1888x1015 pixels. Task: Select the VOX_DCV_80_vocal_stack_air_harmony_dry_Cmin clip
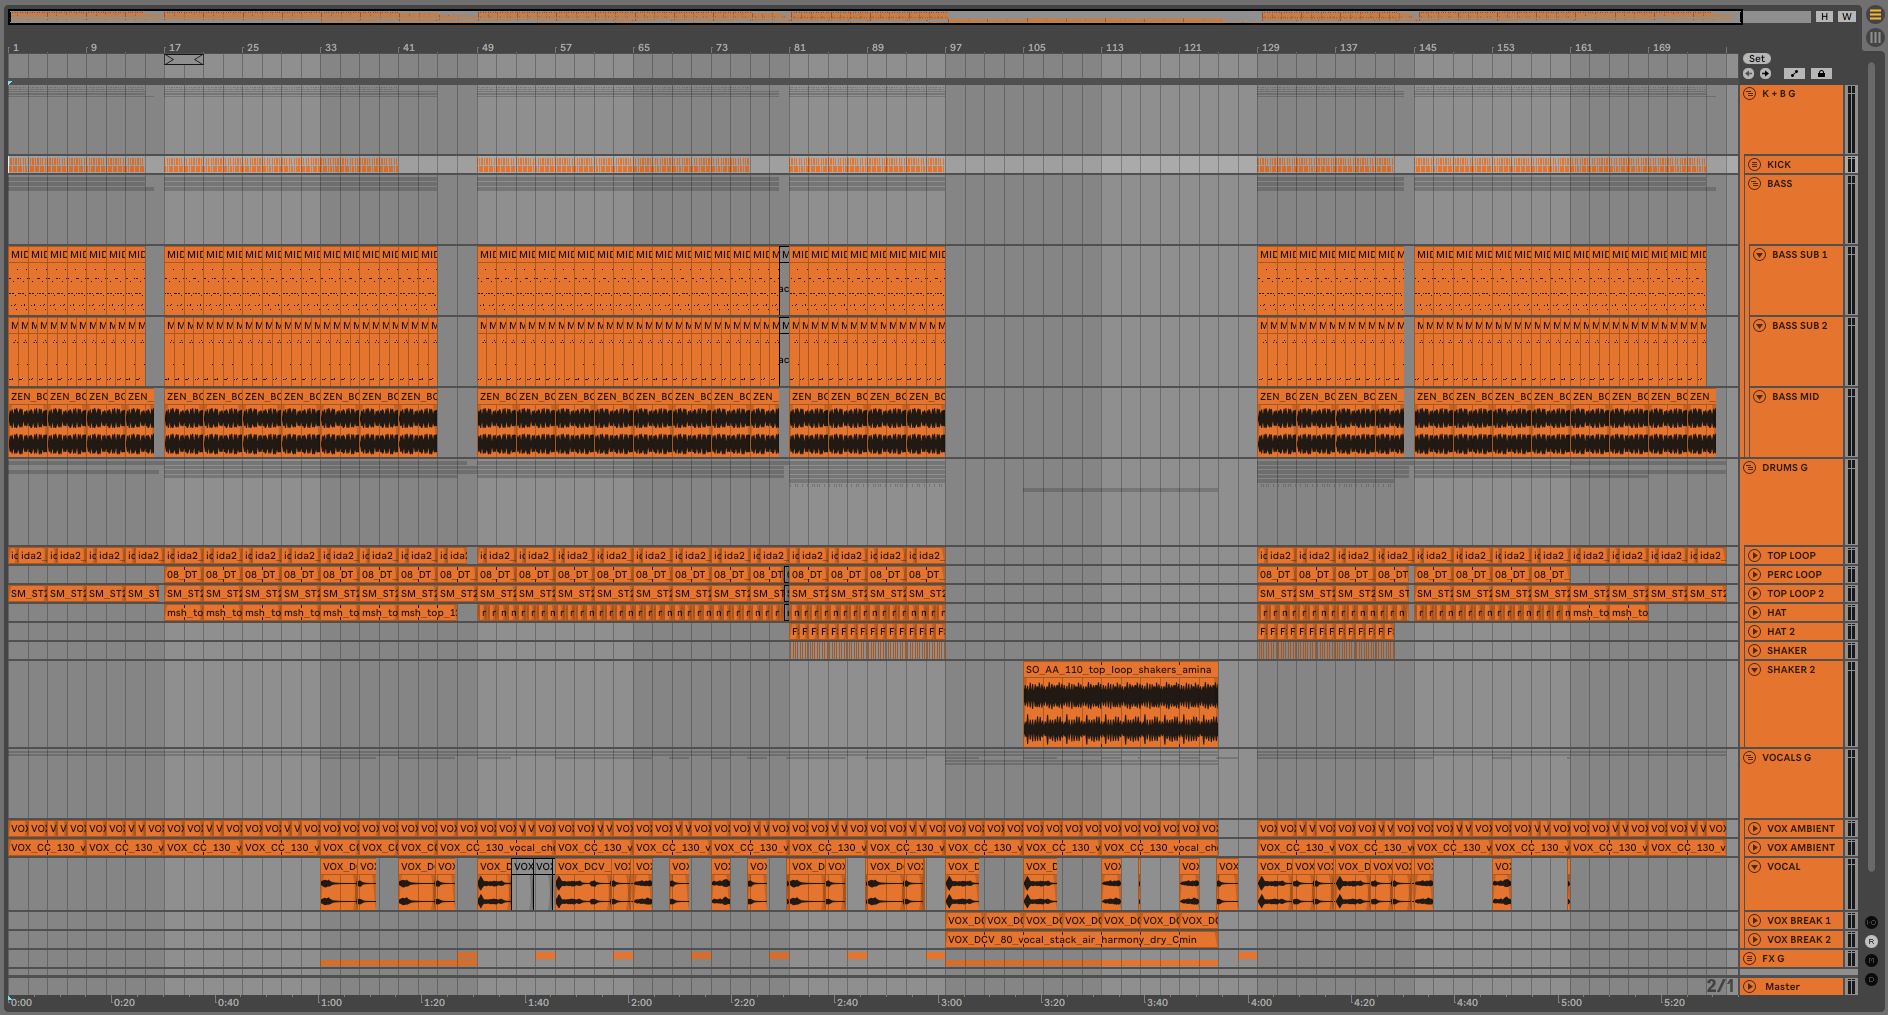1081,940
